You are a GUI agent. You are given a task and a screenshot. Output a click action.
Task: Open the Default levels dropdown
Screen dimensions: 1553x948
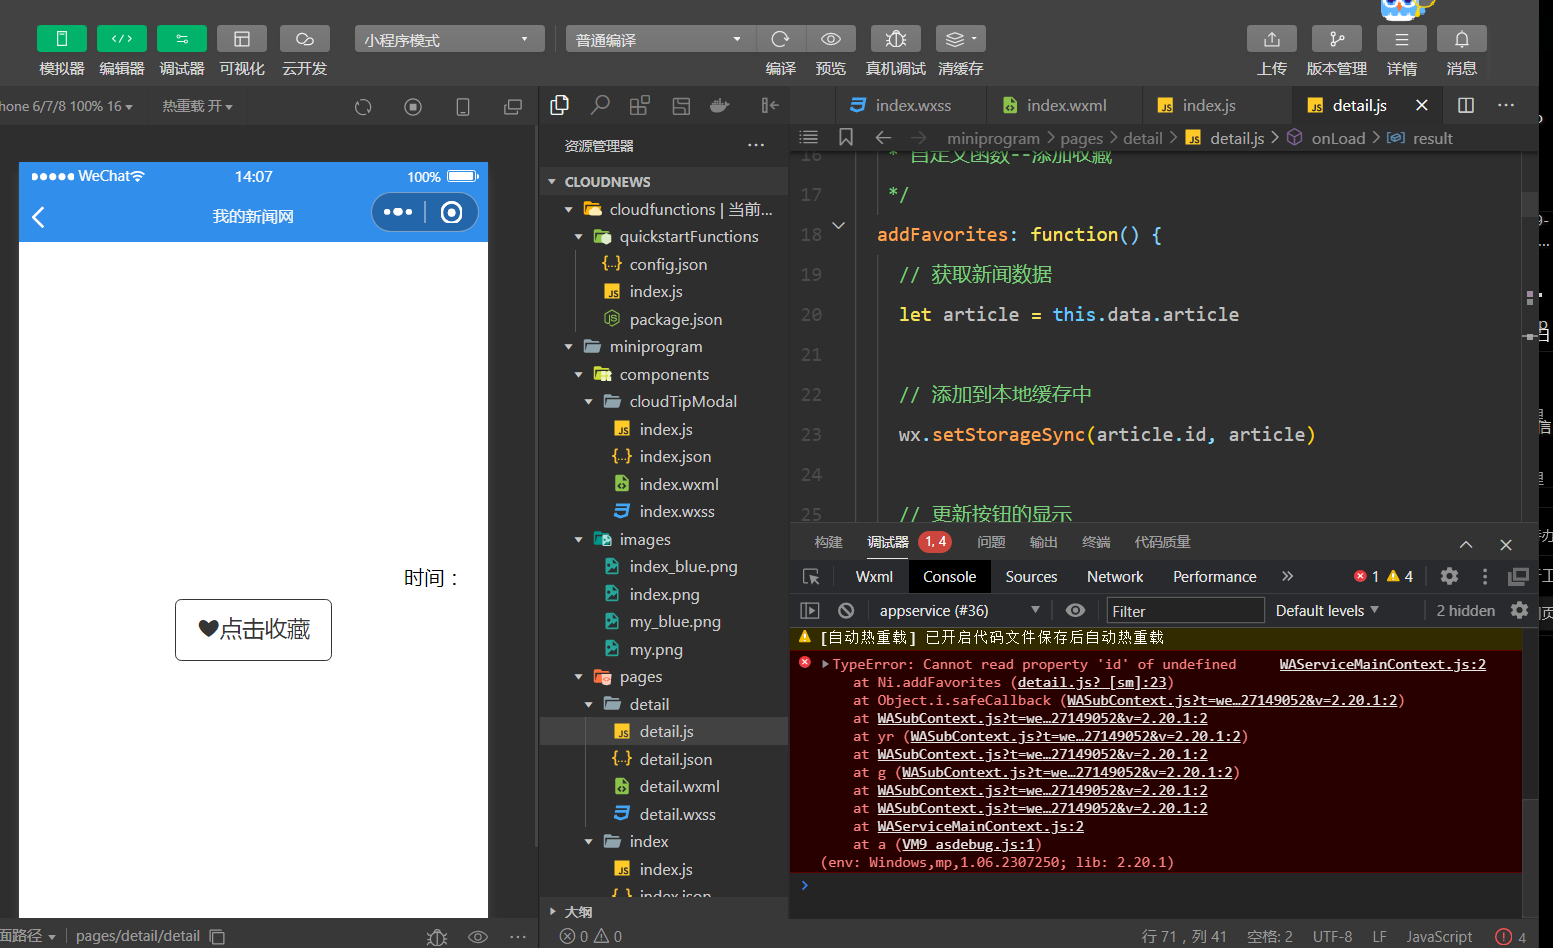coord(1327,611)
